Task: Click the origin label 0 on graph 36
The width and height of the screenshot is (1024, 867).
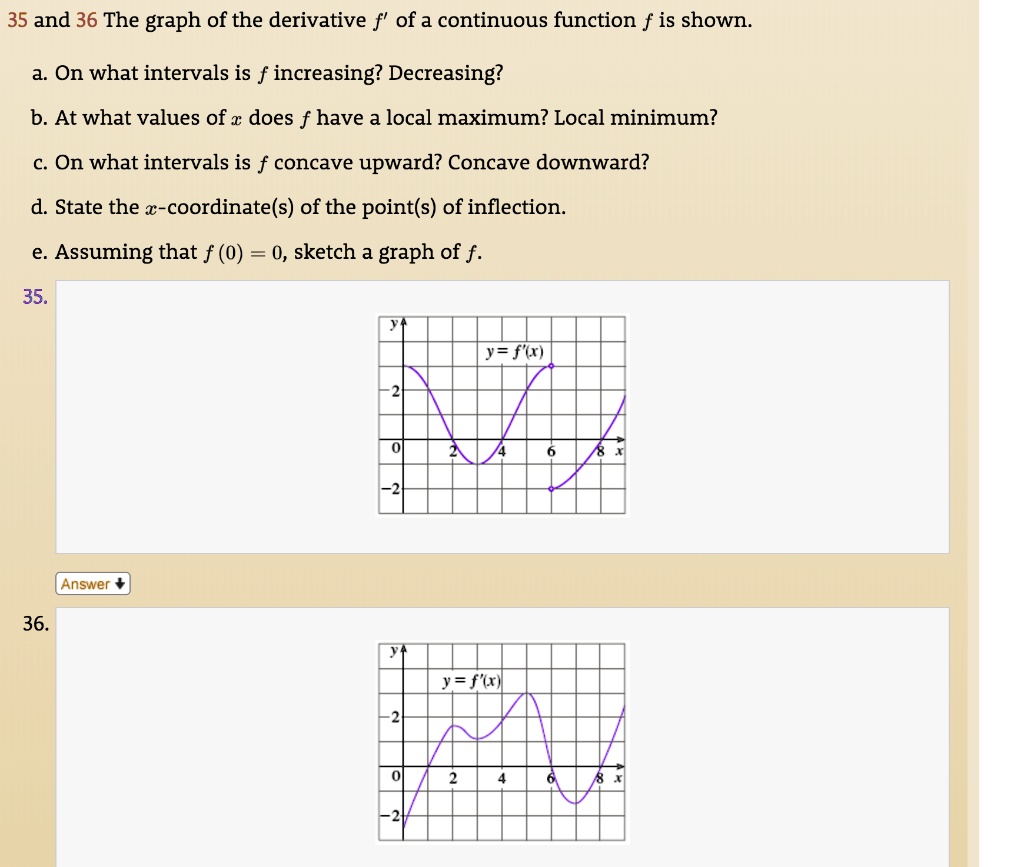Action: tap(395, 776)
